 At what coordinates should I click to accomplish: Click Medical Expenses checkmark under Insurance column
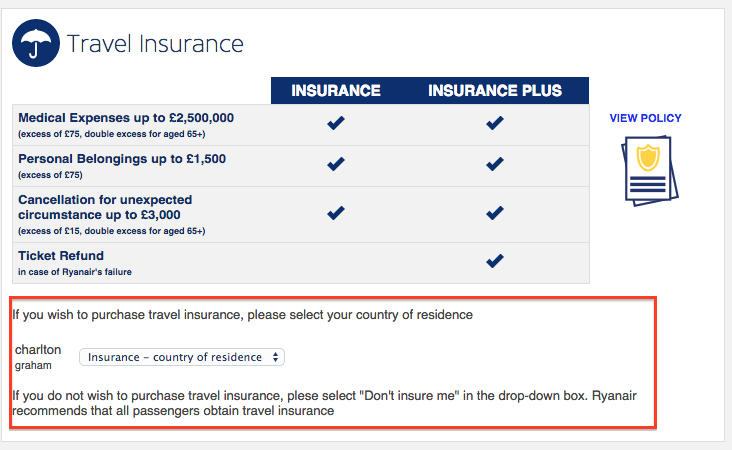tap(336, 123)
